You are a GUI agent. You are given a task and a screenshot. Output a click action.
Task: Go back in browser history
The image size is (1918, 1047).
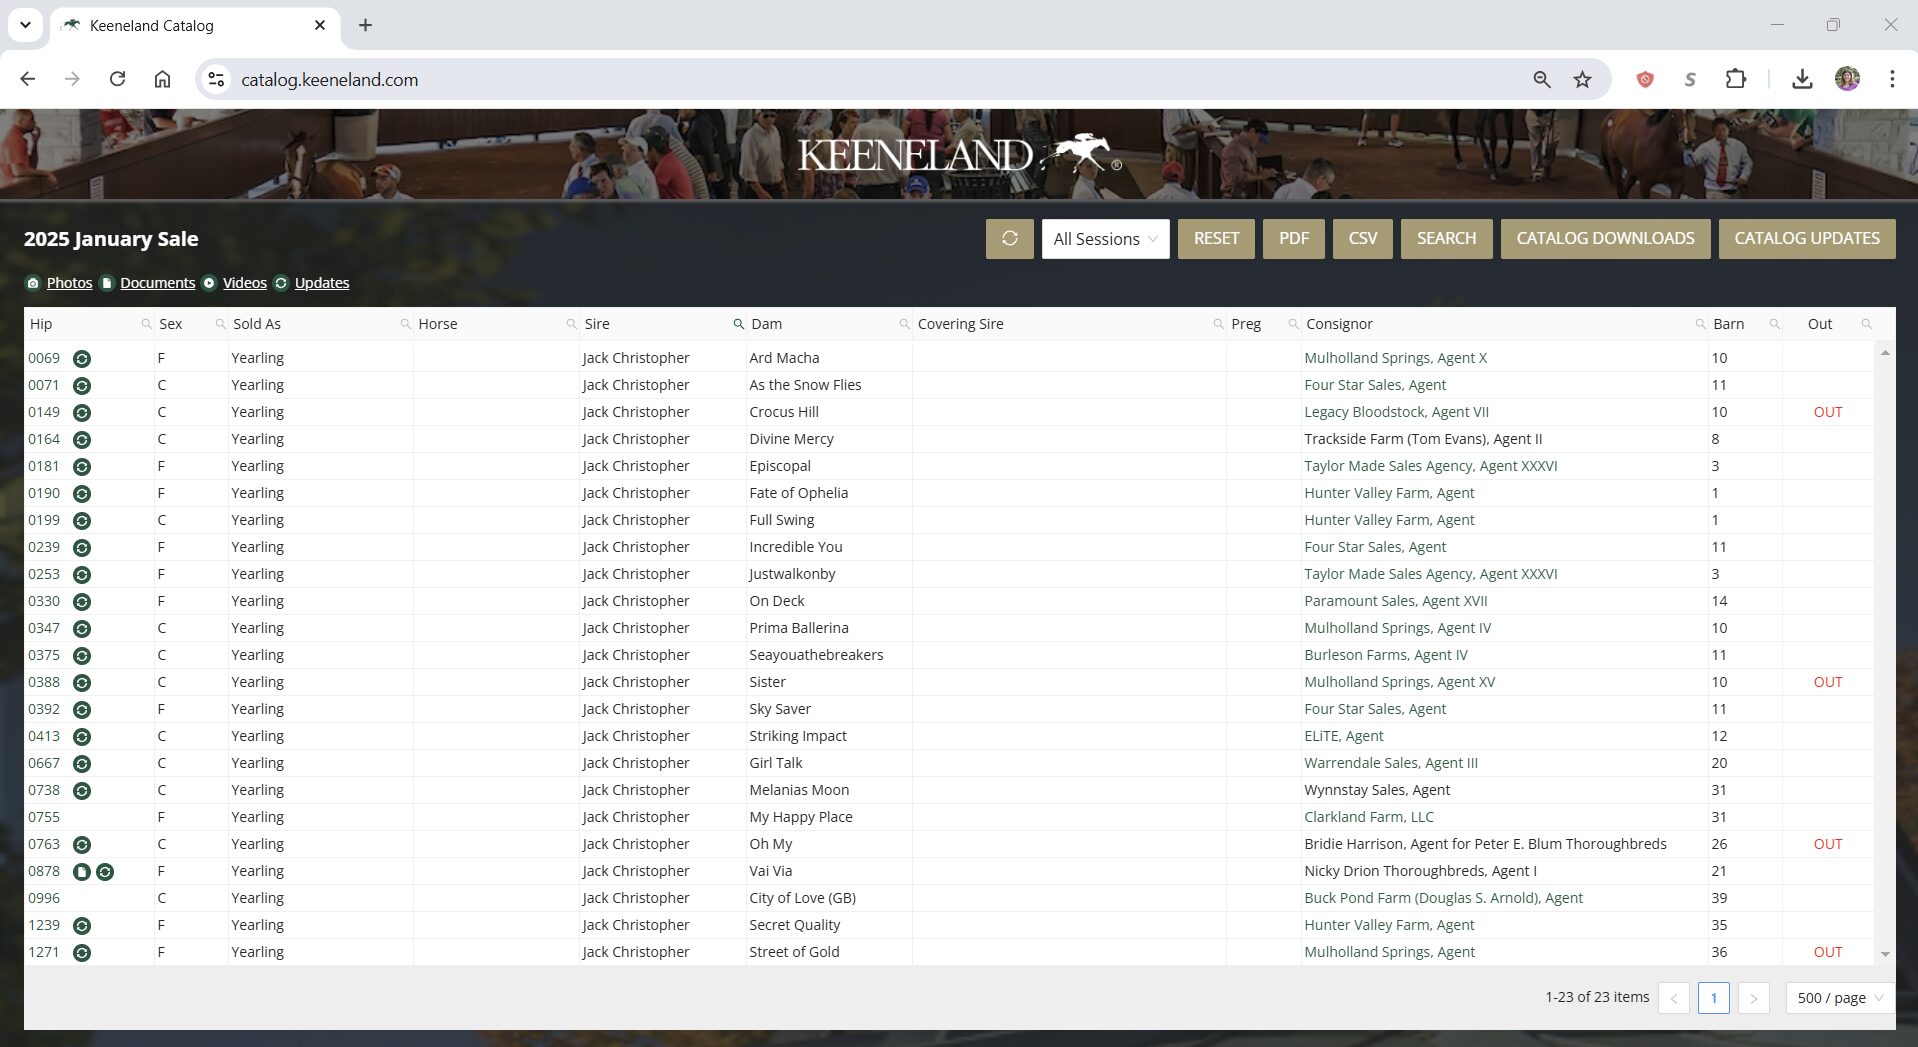[x=28, y=79]
